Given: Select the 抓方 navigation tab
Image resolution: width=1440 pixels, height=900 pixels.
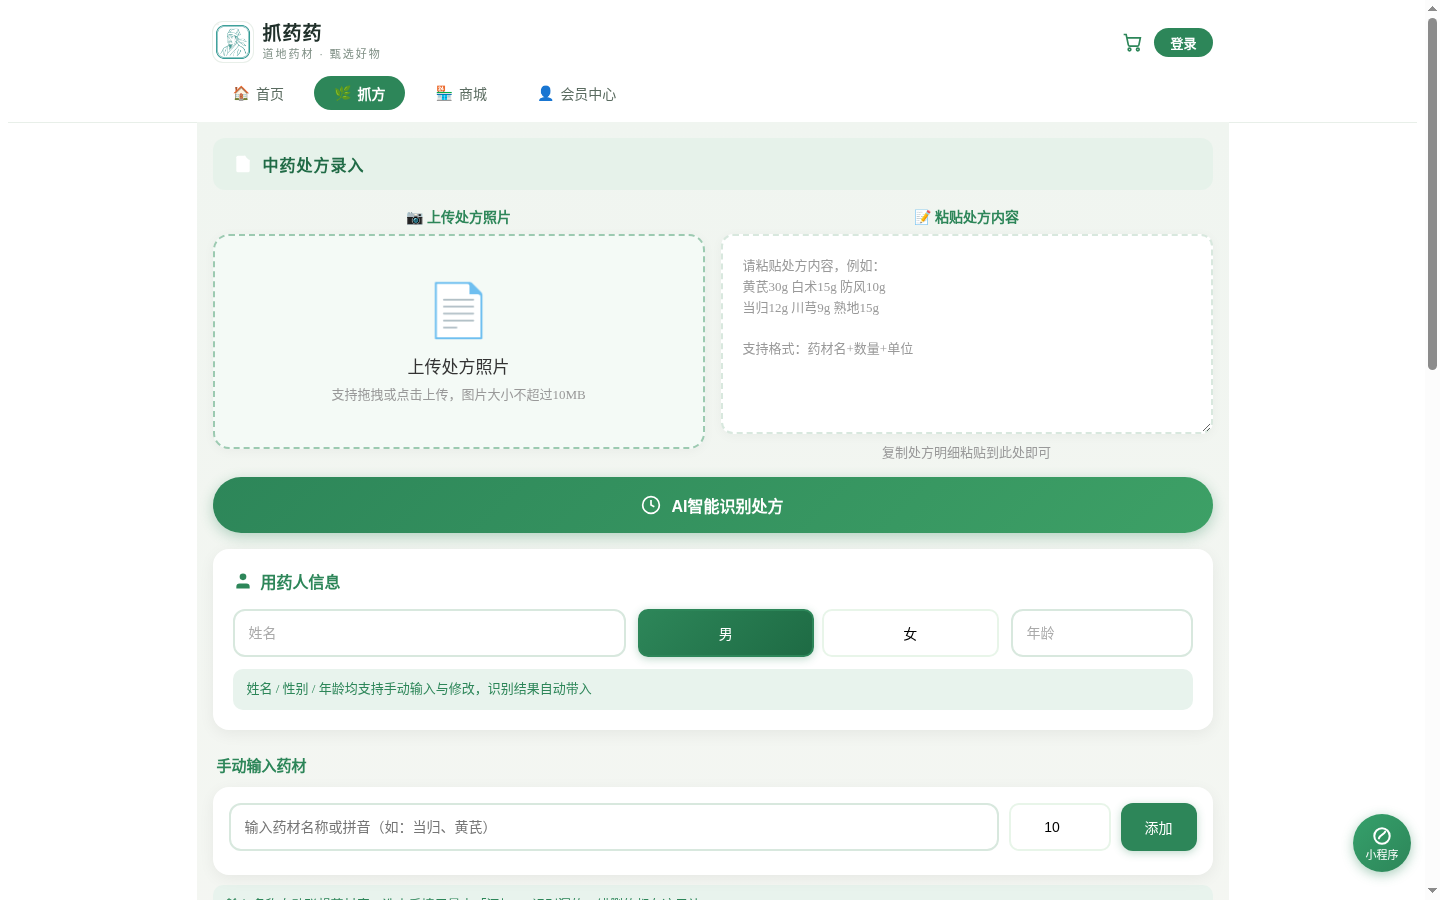Looking at the screenshot, I should pos(359,93).
